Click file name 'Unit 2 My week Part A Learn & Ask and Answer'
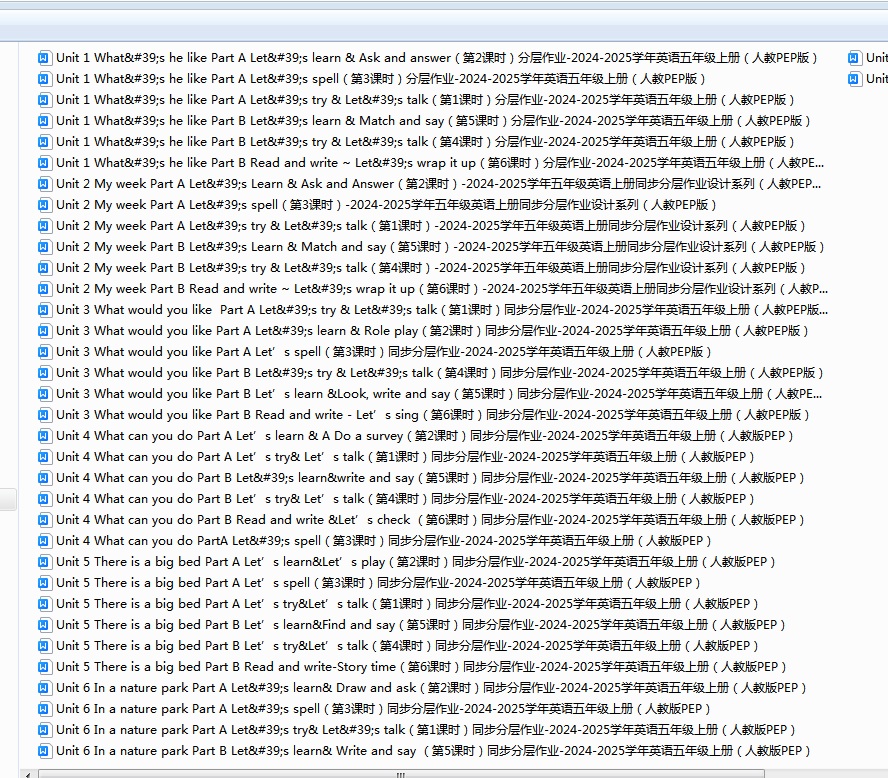Viewport: 888px width, 778px height. [x=438, y=184]
